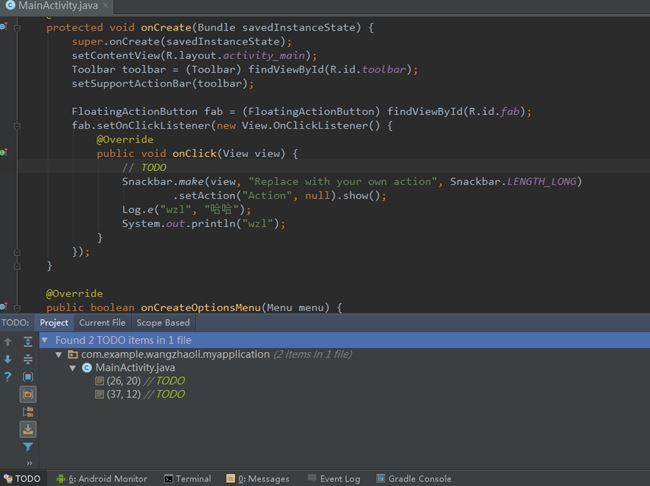Screen dimensions: 650x486
Task: Click the Expand All icon in TODO panel
Action: (x=28, y=341)
